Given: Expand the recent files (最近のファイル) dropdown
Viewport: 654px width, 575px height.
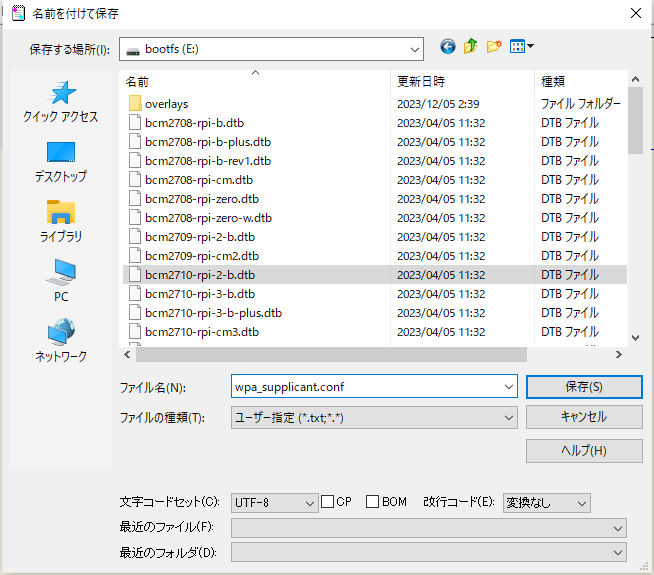Looking at the screenshot, I should 429,528.
